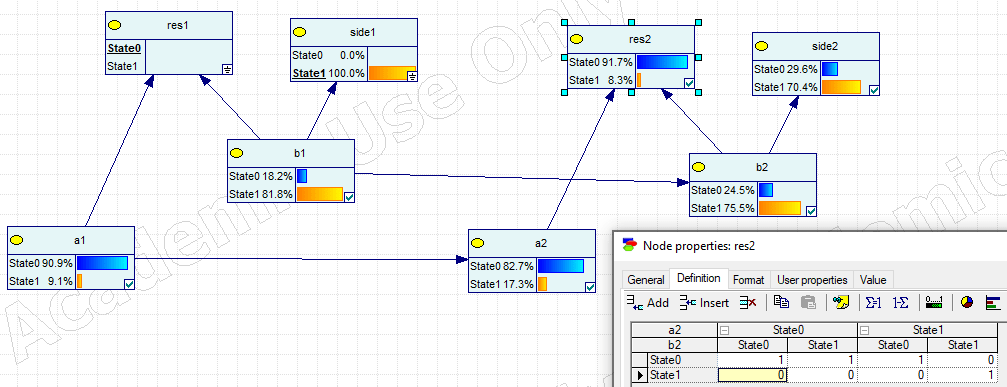Screen dimensions: 1007x387
Task: Click the delete state icon with red X
Action: pos(748,302)
